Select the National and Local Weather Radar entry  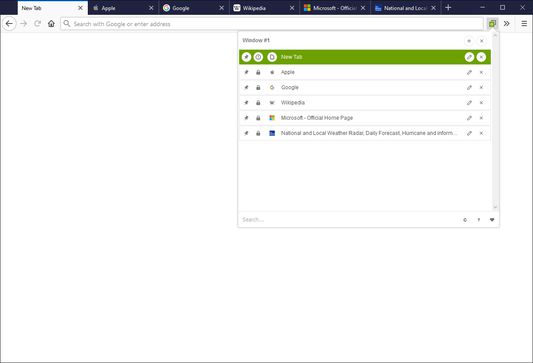[365, 133]
